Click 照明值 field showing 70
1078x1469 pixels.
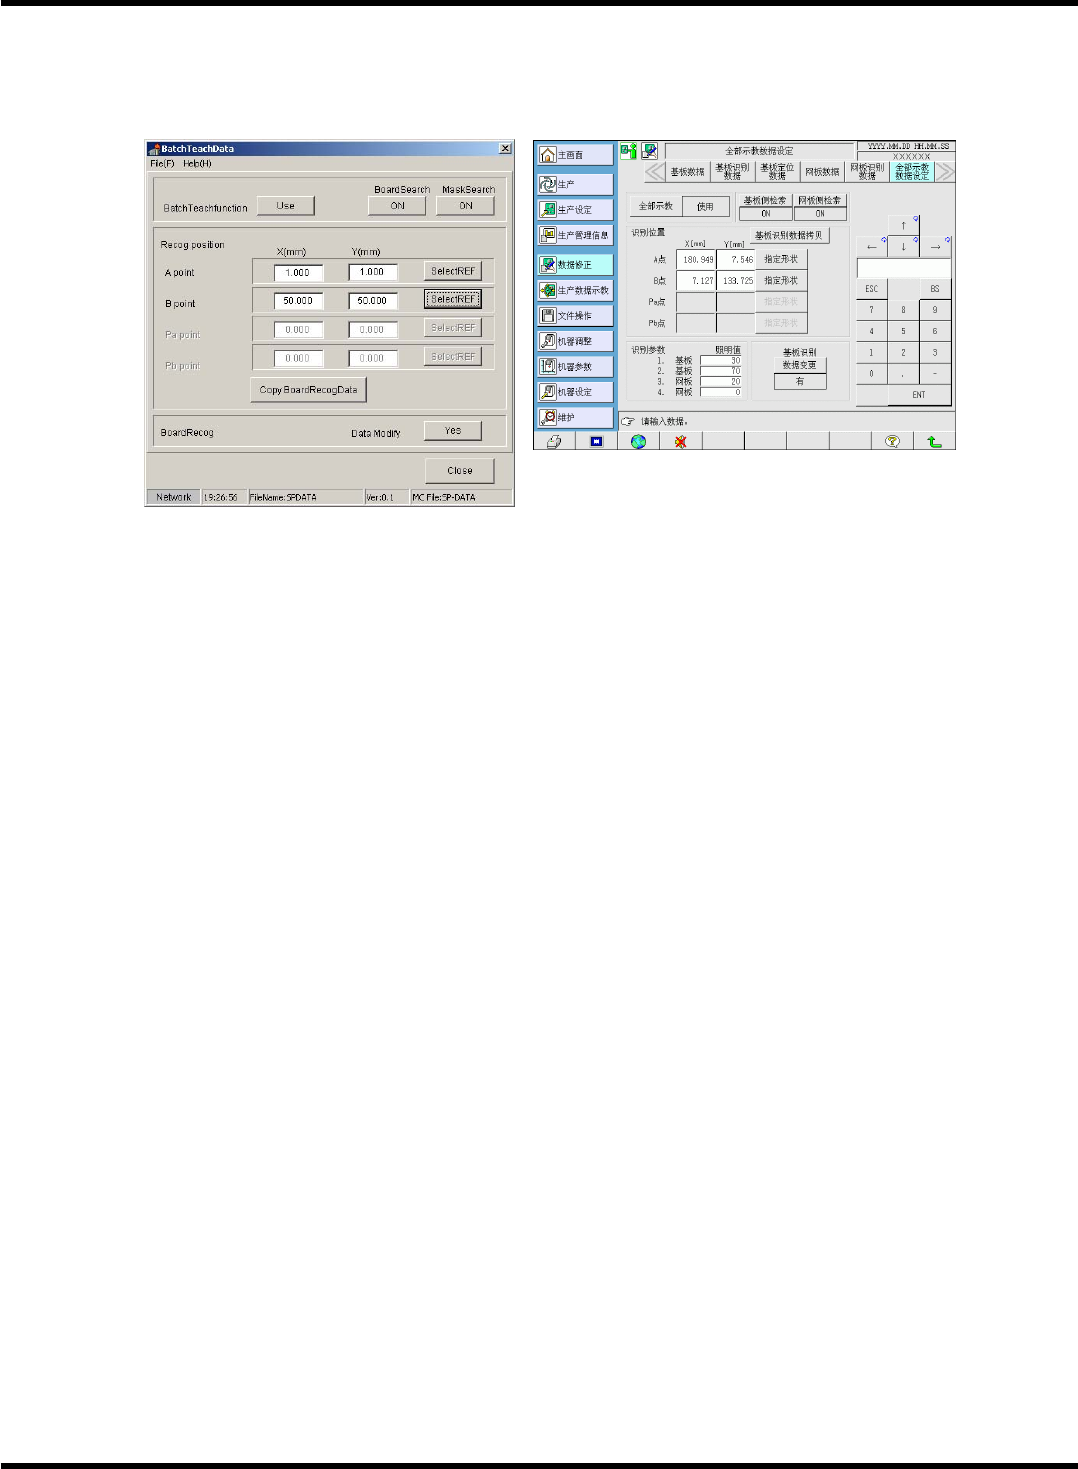coord(721,371)
